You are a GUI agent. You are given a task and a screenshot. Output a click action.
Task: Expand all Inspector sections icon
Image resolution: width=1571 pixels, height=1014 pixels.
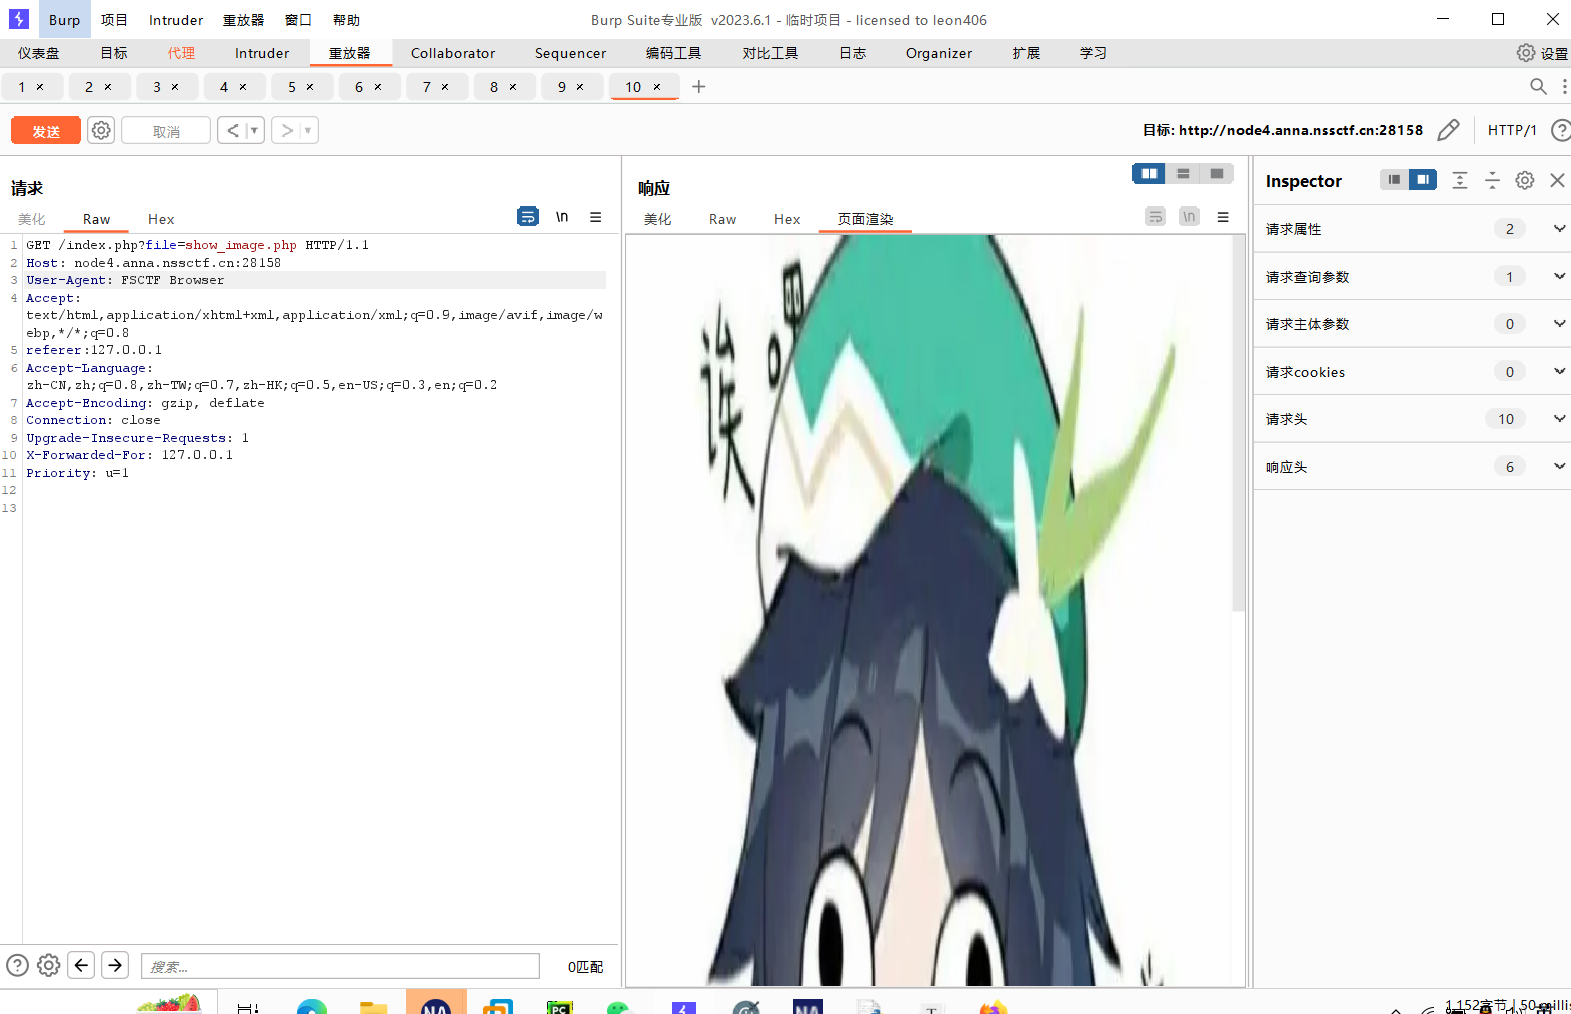[x=1460, y=180]
